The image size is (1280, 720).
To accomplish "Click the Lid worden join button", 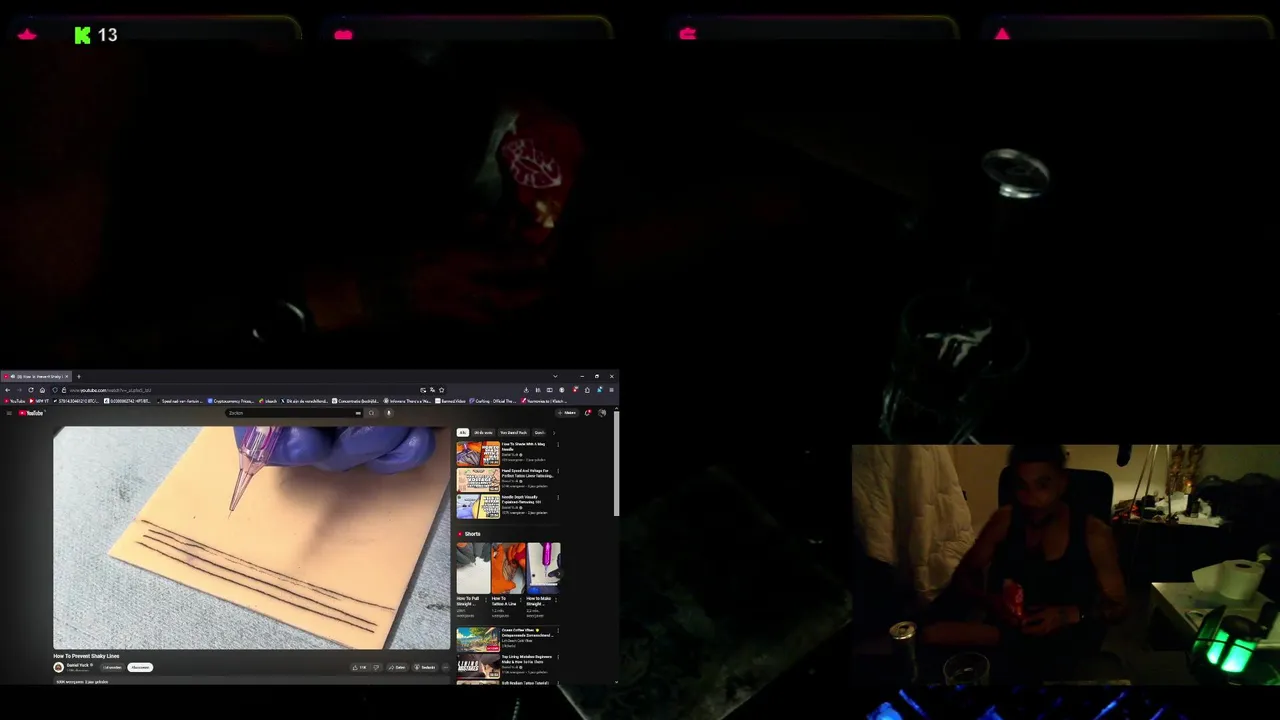I will [112, 667].
